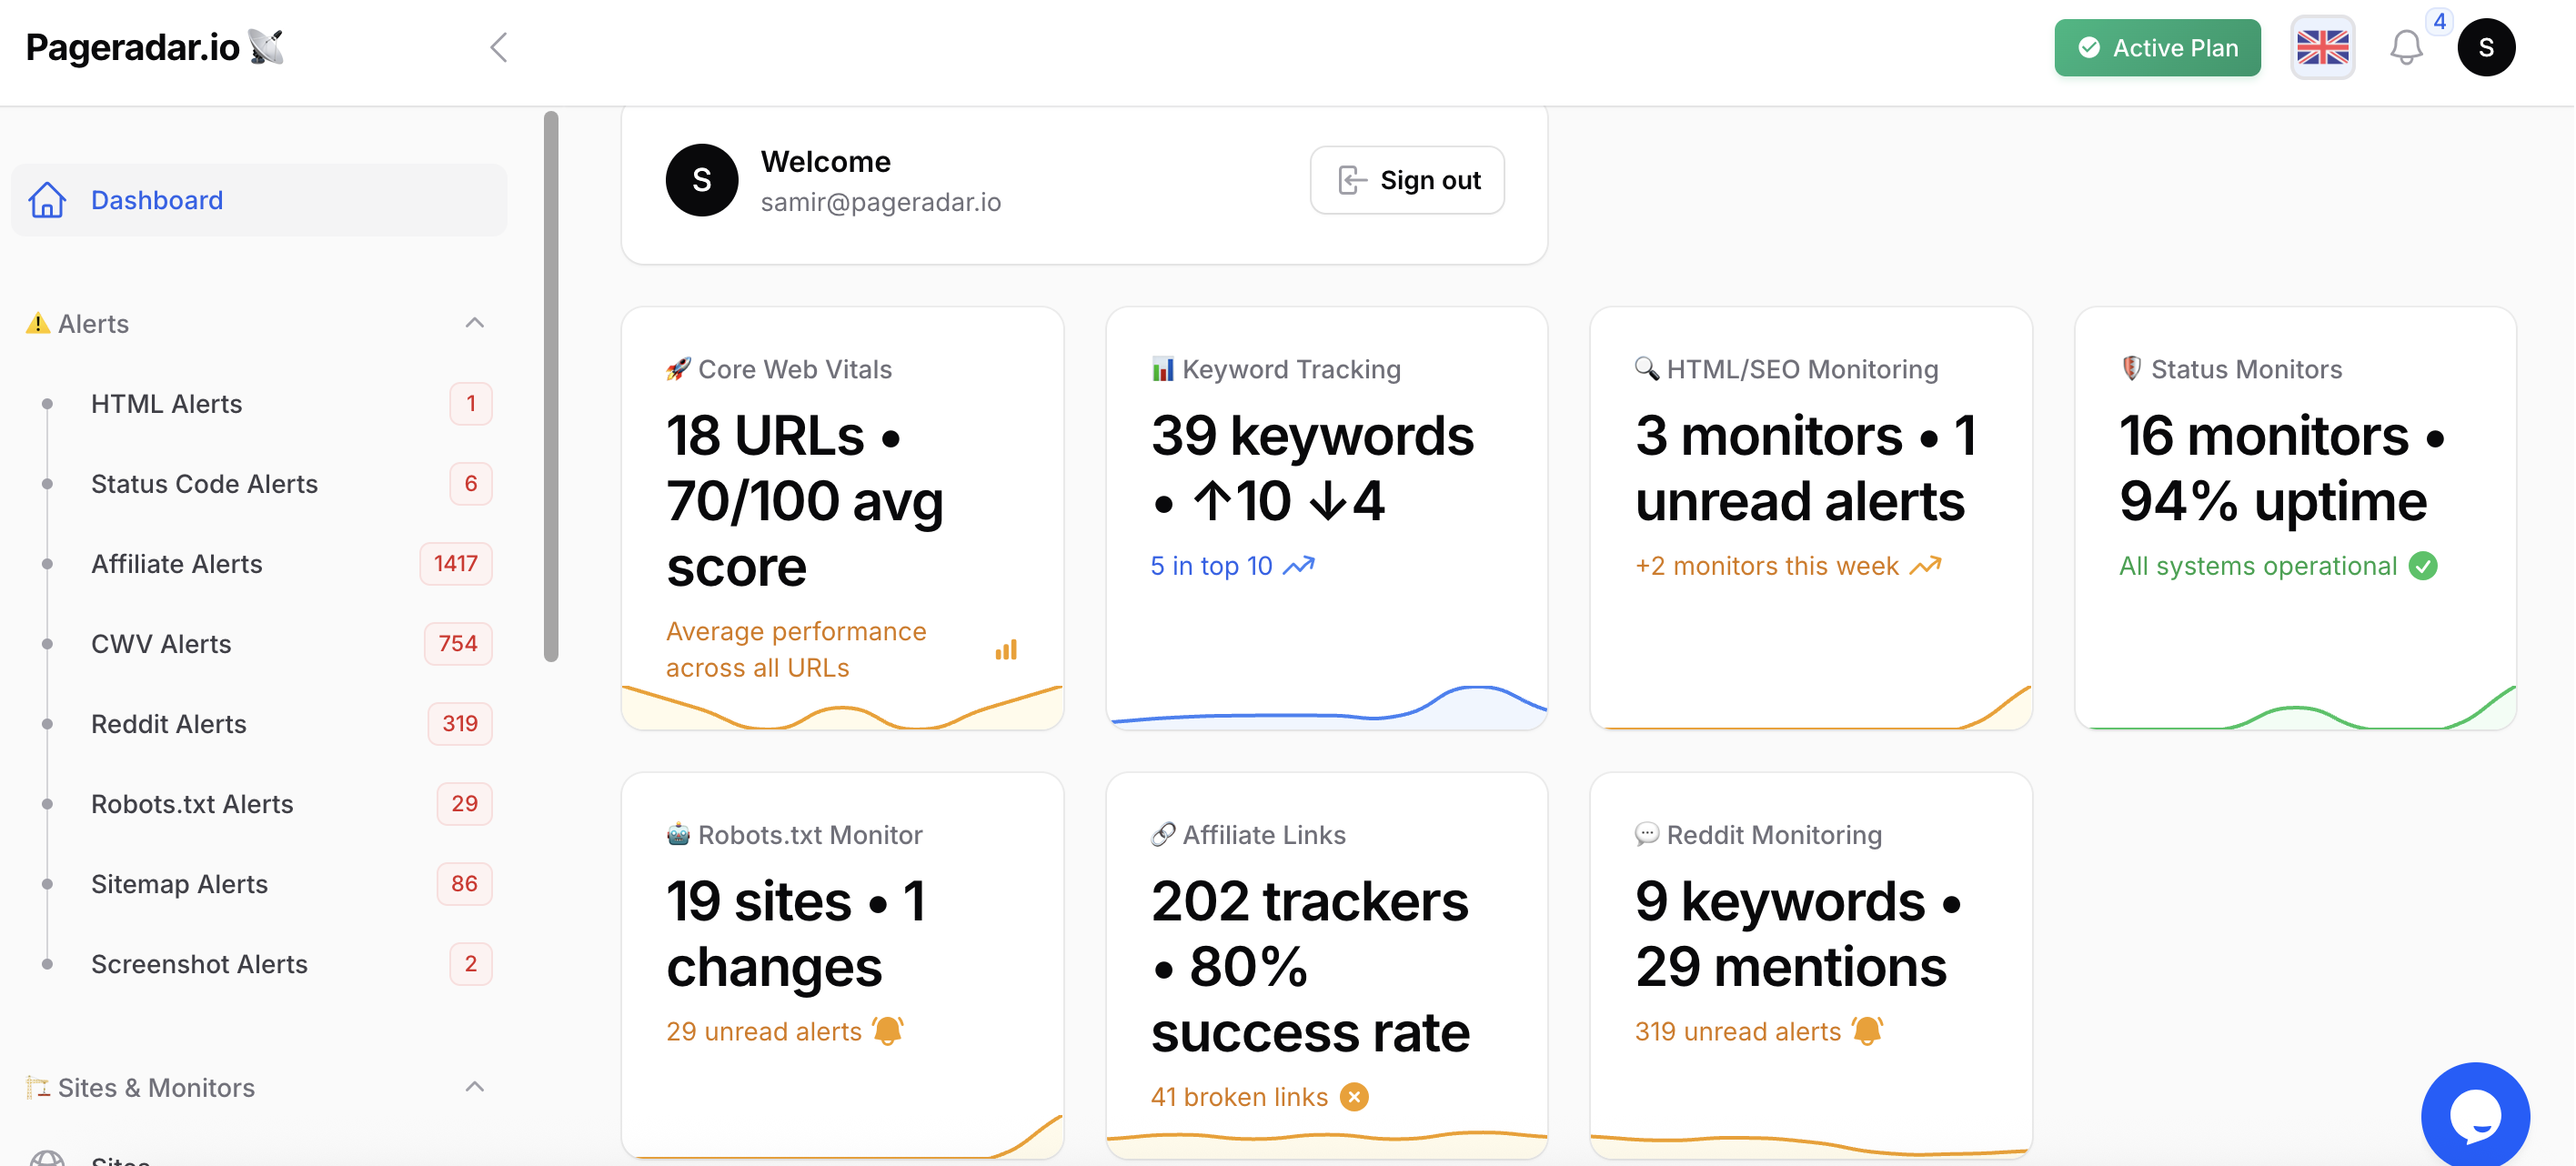Click the Active Plan button

pyautogui.click(x=2156, y=47)
